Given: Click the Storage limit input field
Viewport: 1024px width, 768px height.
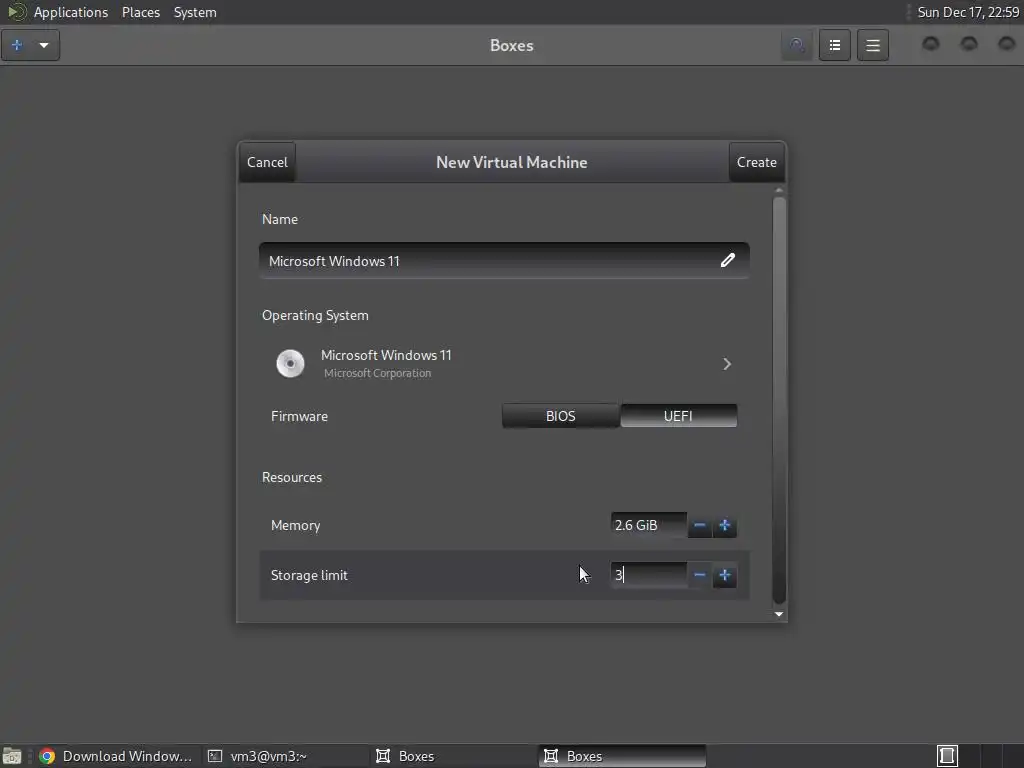Looking at the screenshot, I should click(x=648, y=575).
